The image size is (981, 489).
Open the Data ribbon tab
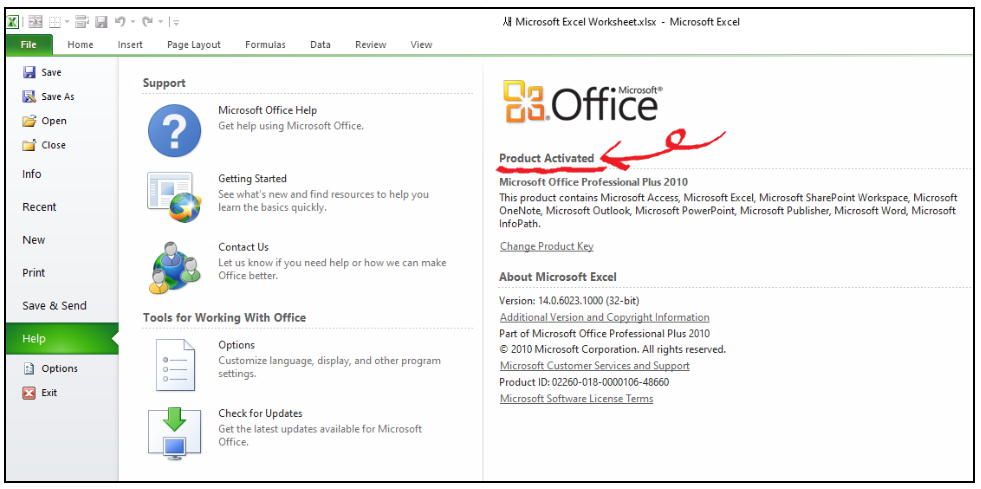click(320, 44)
